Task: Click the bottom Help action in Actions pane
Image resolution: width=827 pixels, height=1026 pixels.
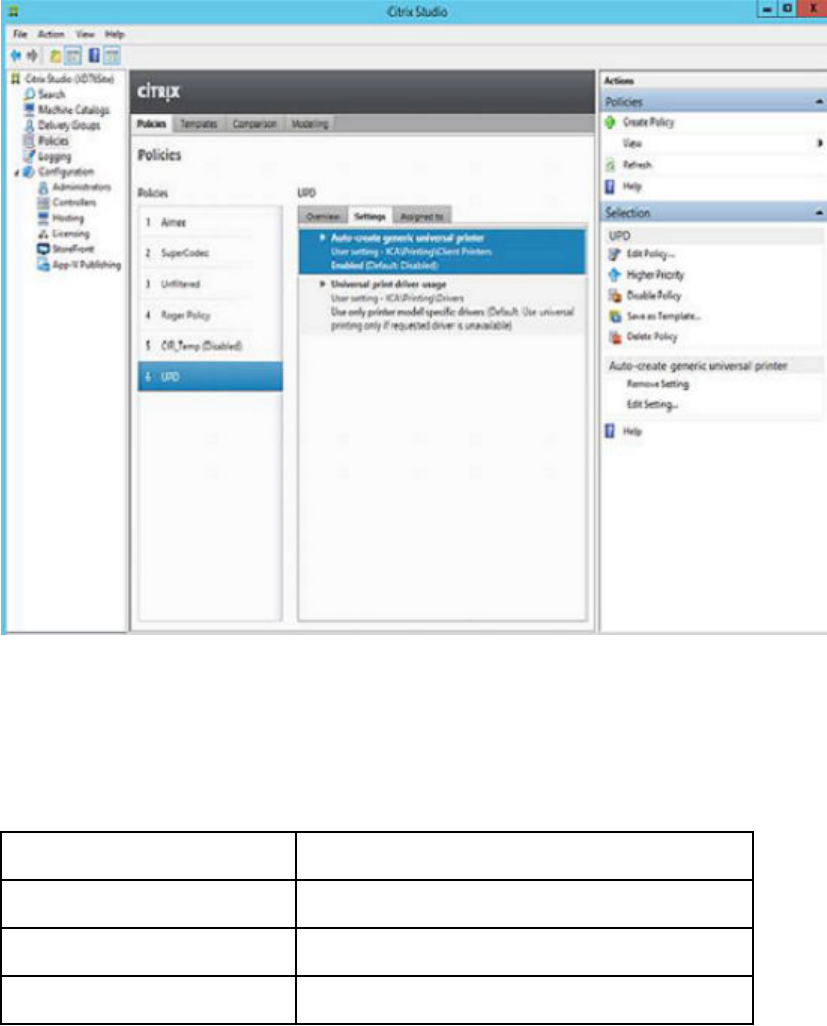Action: tap(631, 431)
